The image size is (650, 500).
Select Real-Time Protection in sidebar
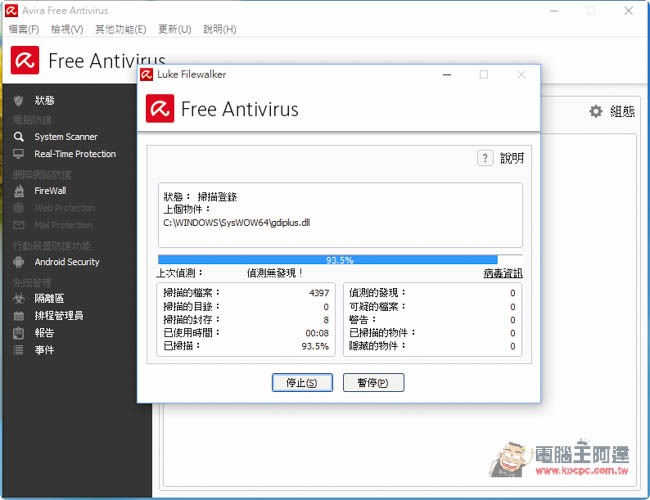tap(75, 154)
